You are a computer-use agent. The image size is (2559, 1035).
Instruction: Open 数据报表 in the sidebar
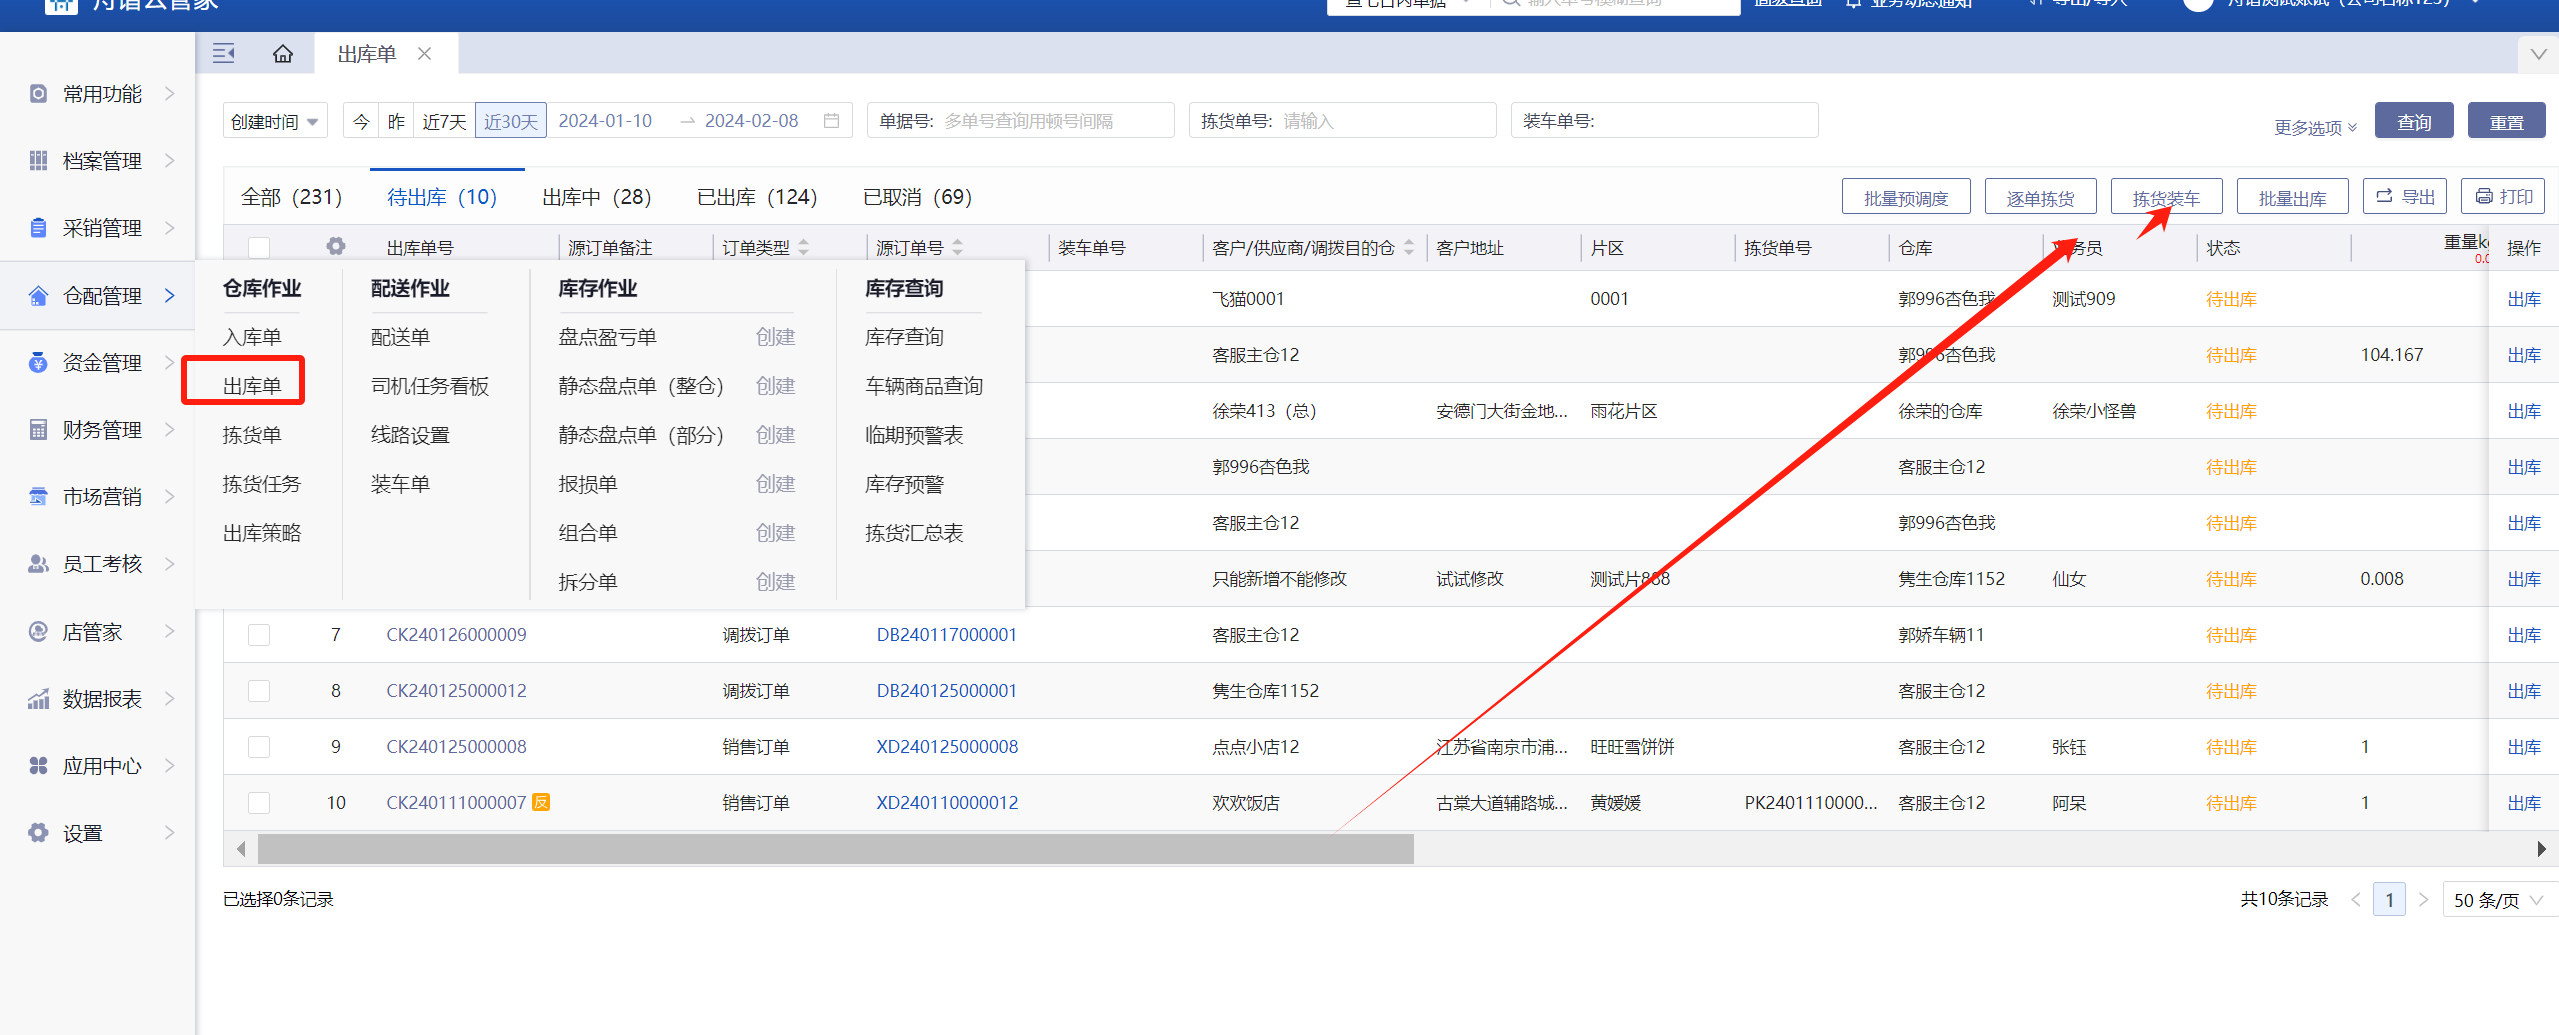click(101, 699)
